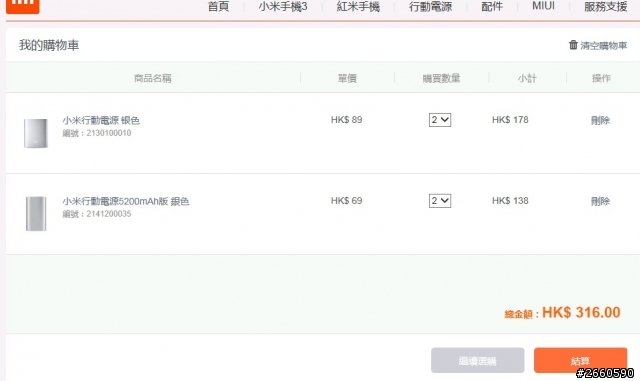
Task: Click the 我的購物車 heading
Action: pyautogui.click(x=49, y=45)
